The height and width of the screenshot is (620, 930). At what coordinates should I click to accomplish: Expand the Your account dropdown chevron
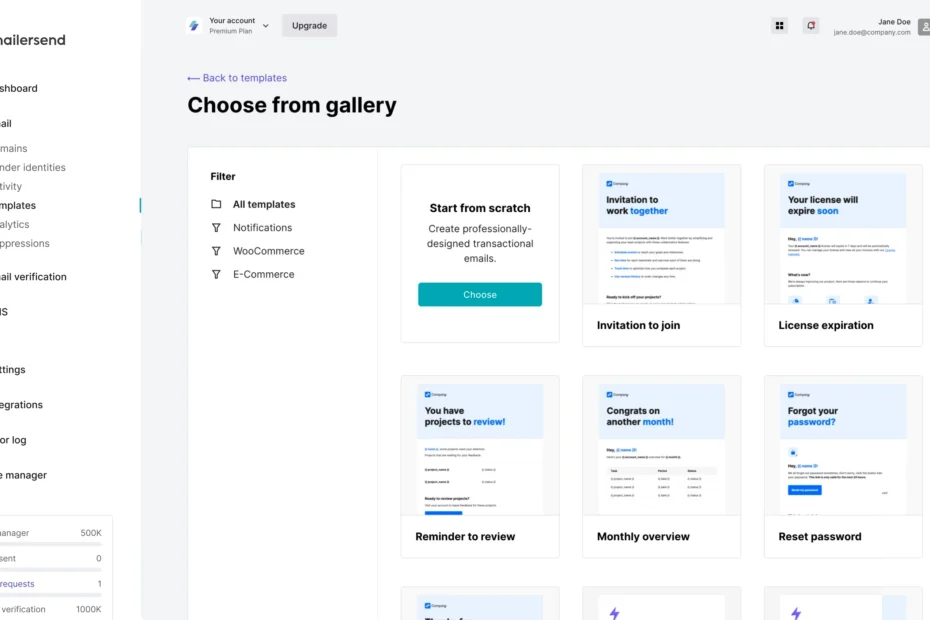[266, 26]
